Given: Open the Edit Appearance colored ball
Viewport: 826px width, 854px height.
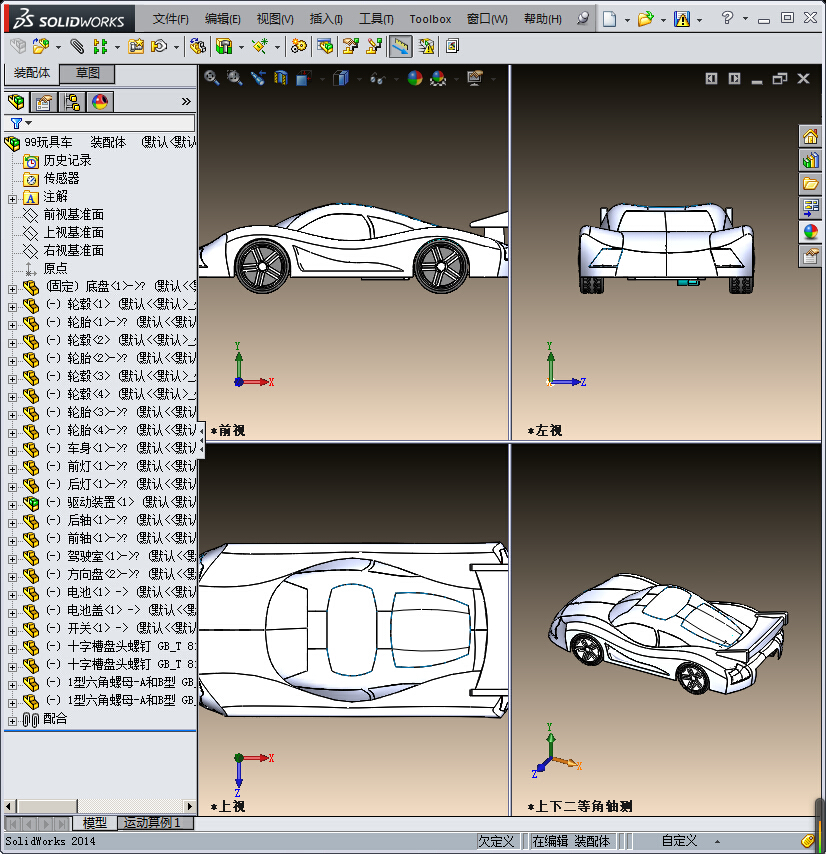Looking at the screenshot, I should click(x=414, y=78).
